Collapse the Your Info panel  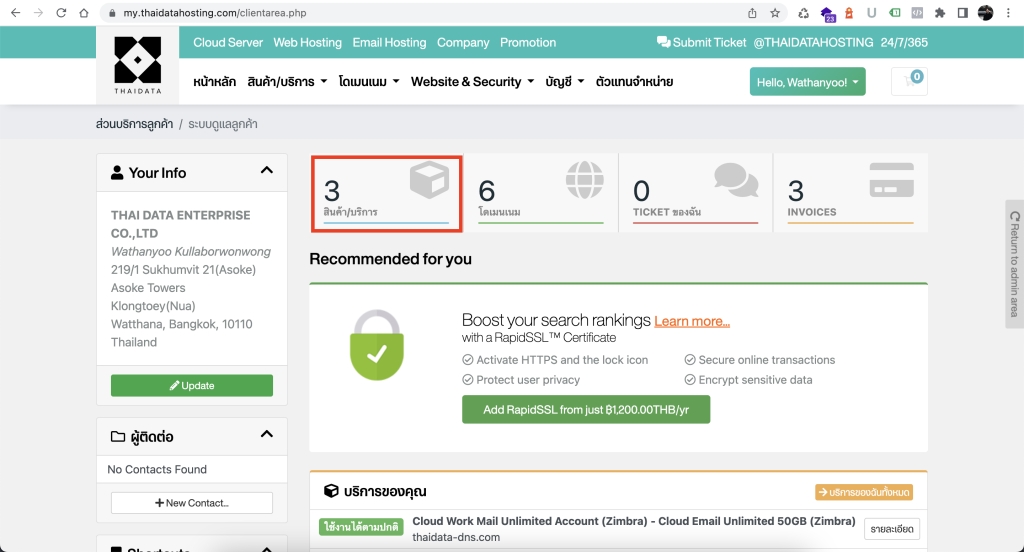(267, 171)
